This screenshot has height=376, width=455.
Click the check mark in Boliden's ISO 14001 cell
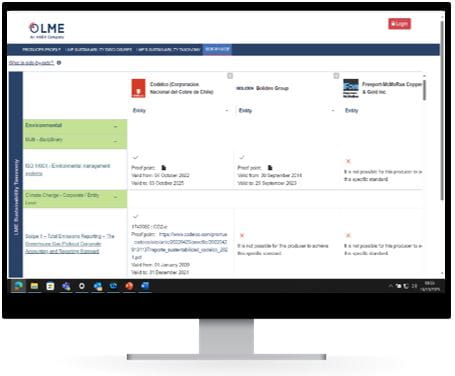[242, 157]
